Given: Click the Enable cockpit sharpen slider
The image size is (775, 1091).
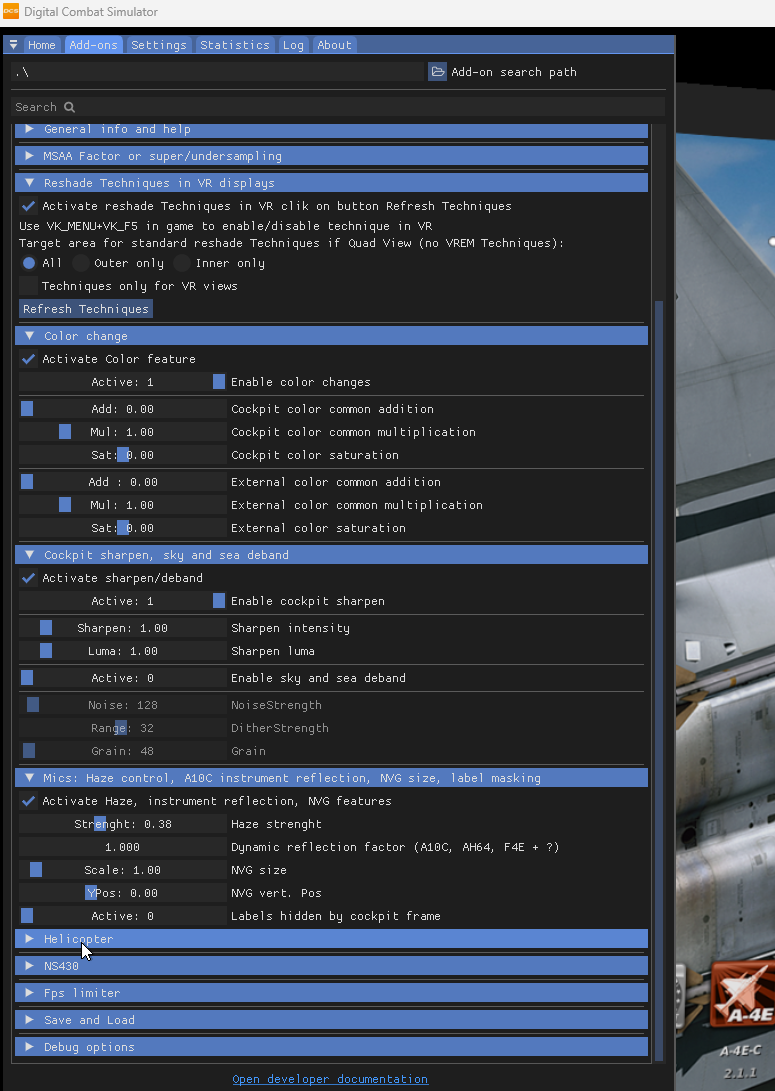Looking at the screenshot, I should [122, 601].
